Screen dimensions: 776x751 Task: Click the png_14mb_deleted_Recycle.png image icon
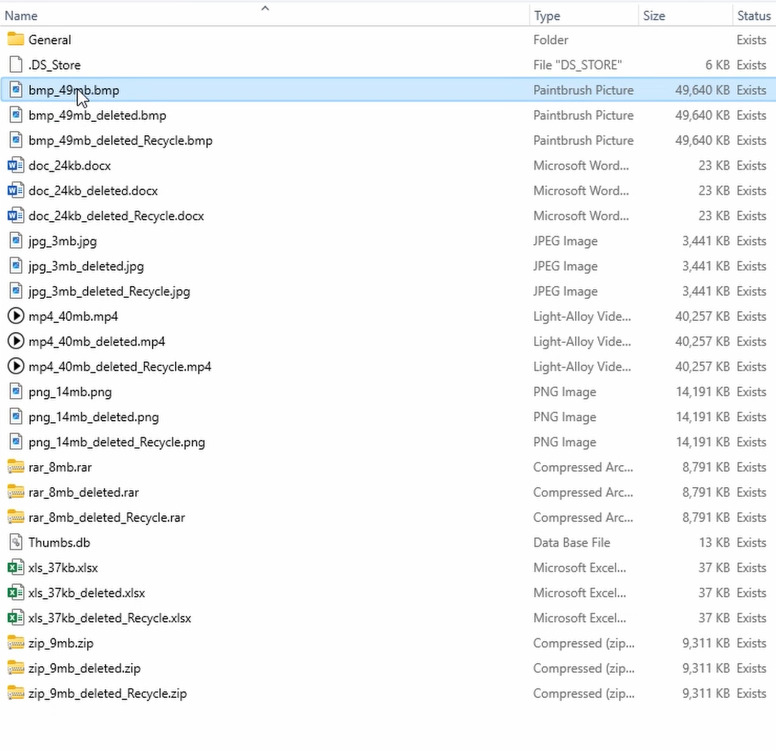pos(16,442)
